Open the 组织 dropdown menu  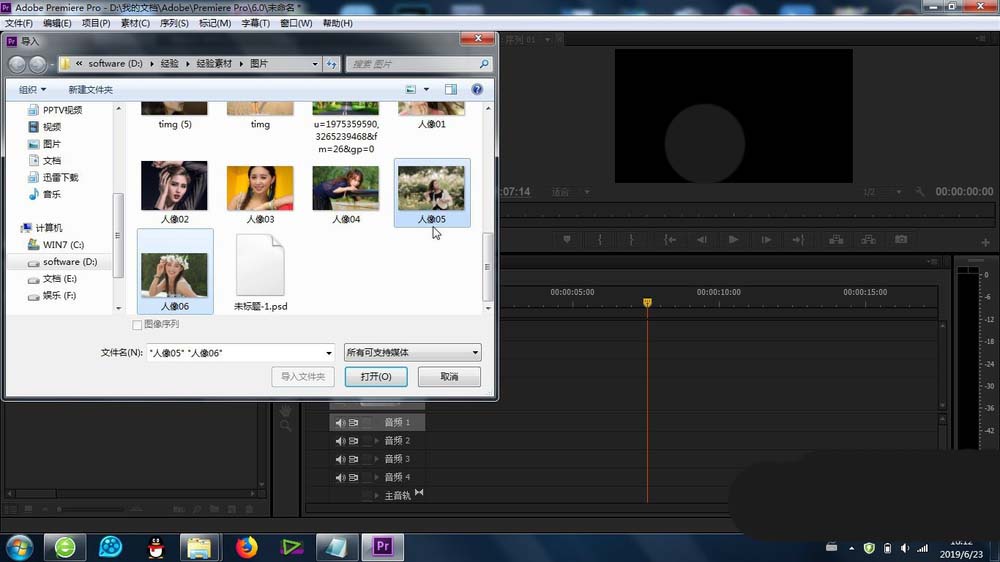point(33,89)
